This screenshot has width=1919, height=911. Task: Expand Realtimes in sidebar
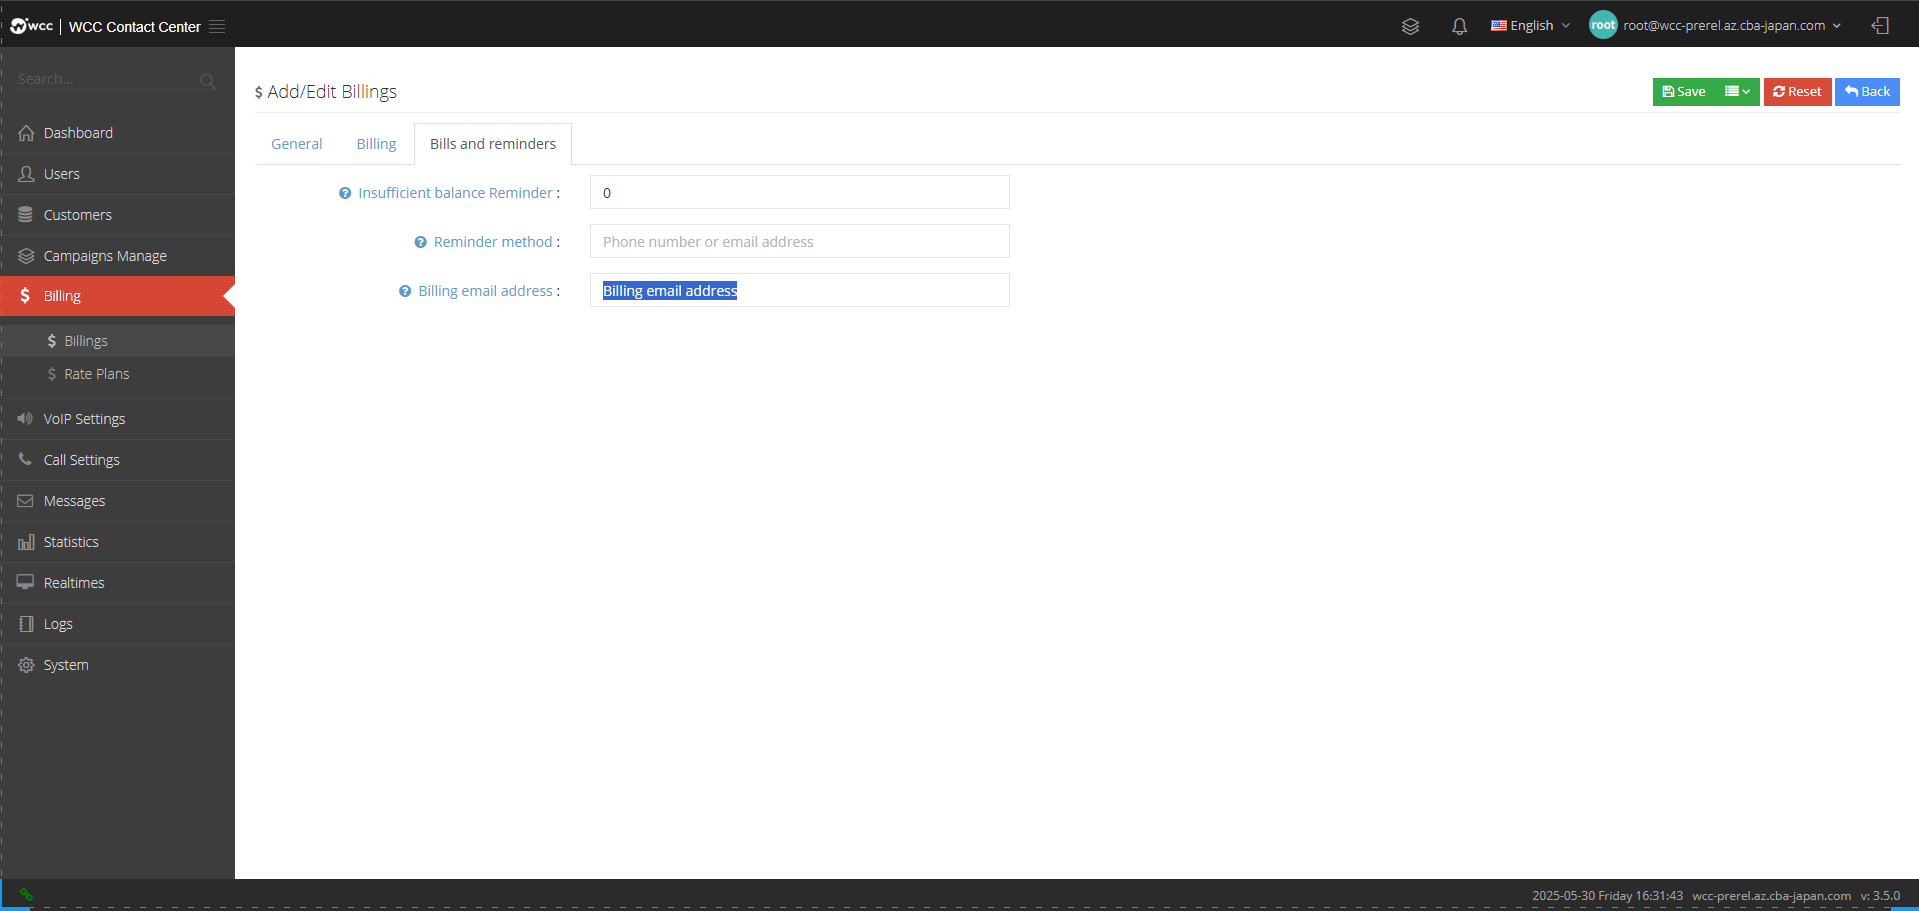click(x=117, y=583)
